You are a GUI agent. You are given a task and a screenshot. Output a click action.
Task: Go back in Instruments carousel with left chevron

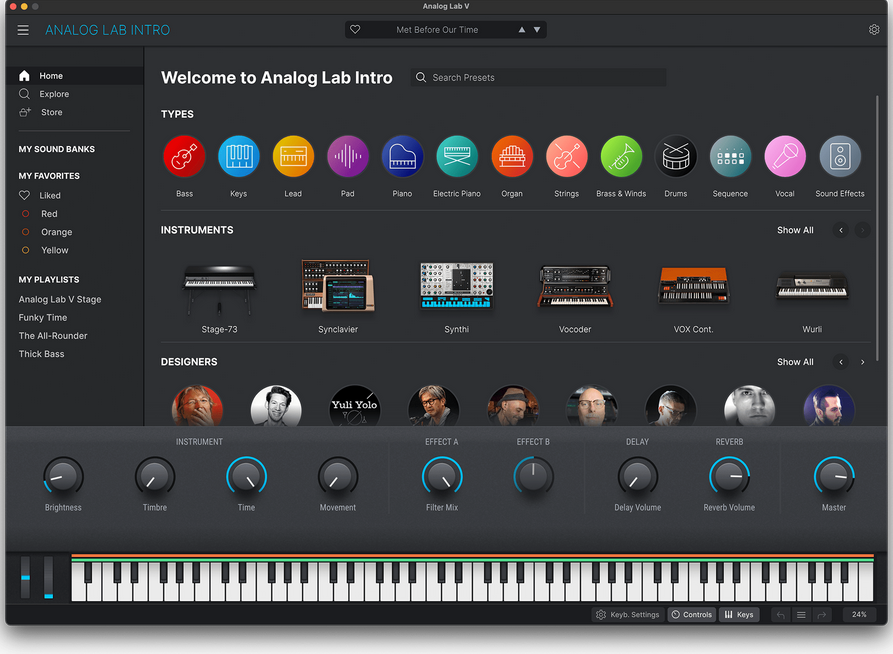point(841,230)
